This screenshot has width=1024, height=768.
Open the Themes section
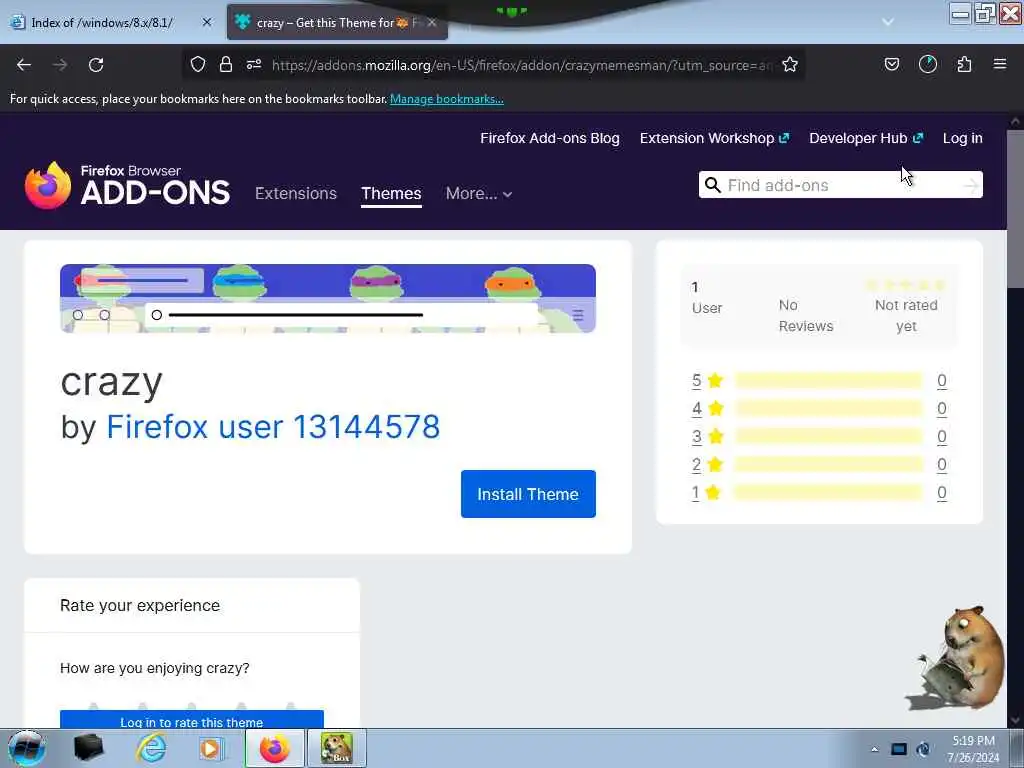[391, 193]
